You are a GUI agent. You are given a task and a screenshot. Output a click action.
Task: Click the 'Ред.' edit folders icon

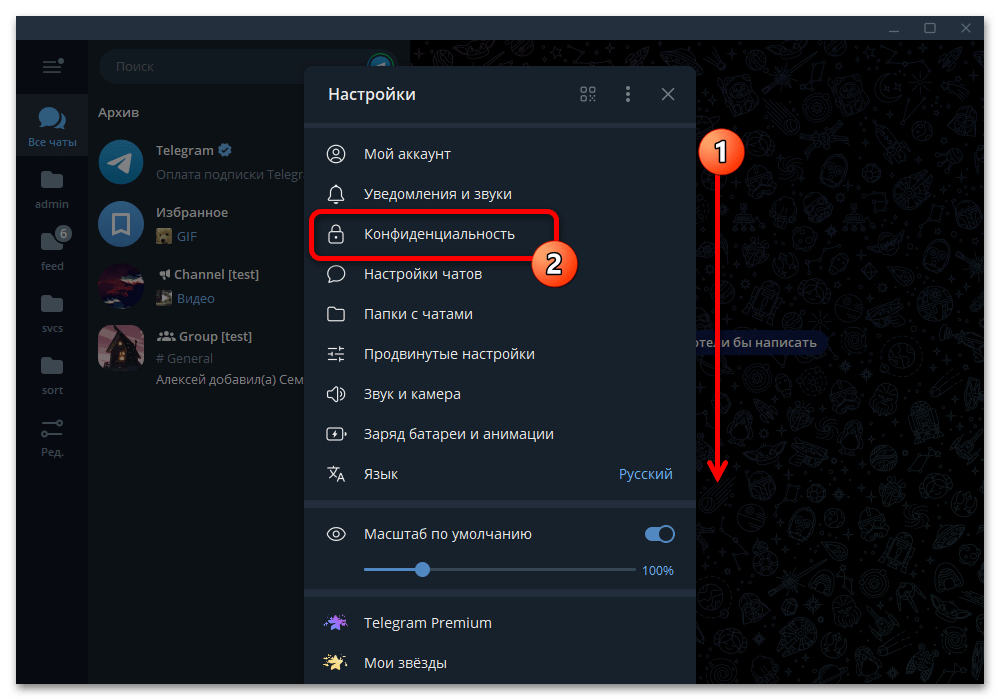pyautogui.click(x=52, y=437)
